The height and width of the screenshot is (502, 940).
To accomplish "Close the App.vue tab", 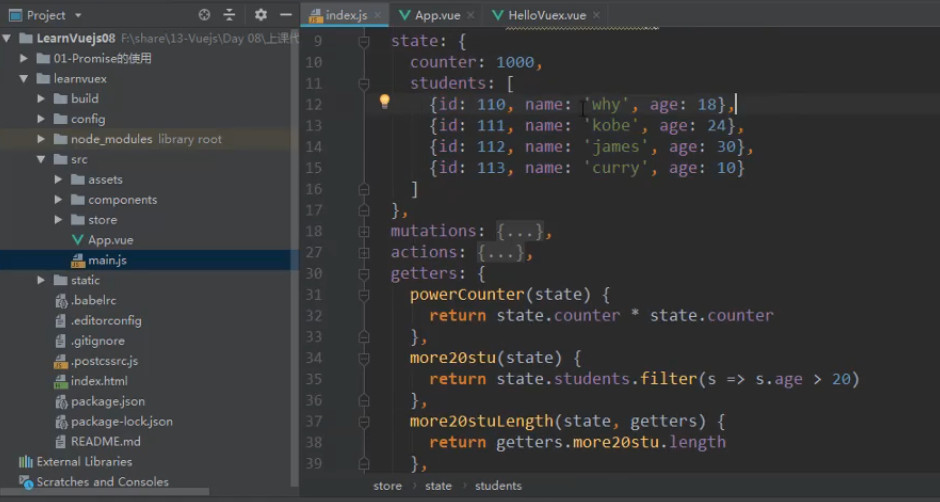I will (471, 16).
